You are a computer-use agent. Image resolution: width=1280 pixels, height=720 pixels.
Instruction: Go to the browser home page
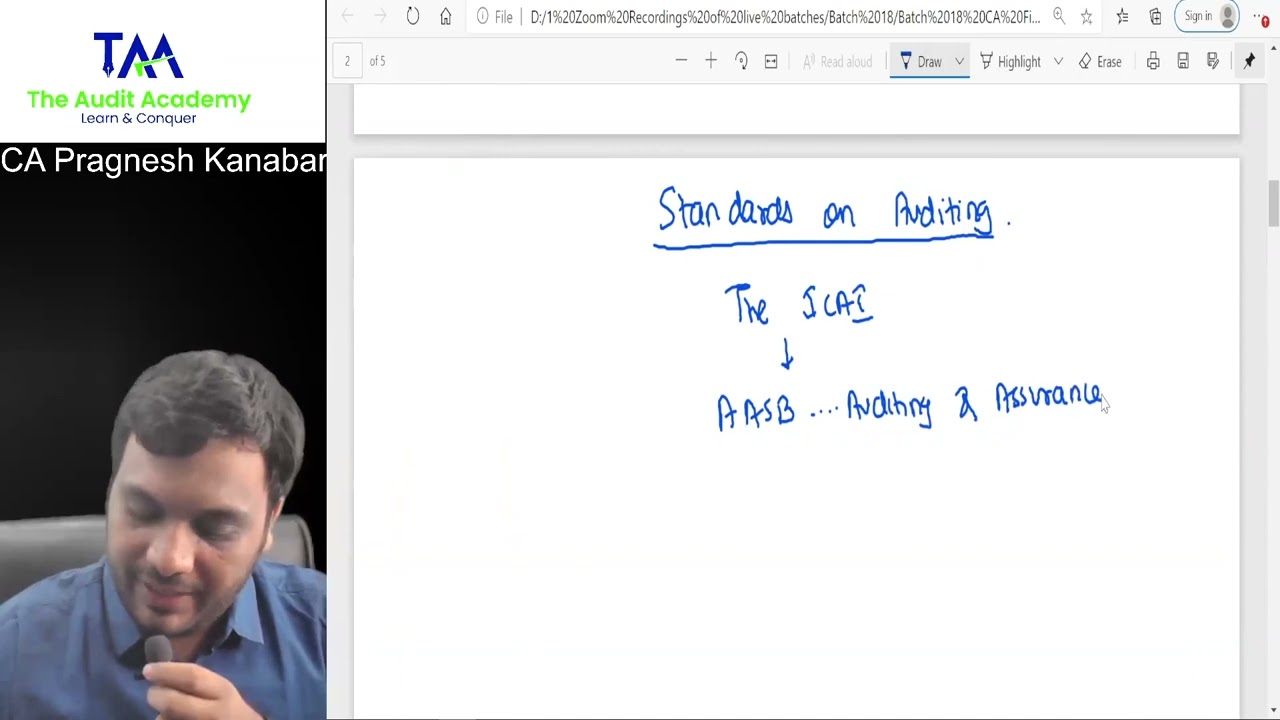446,16
